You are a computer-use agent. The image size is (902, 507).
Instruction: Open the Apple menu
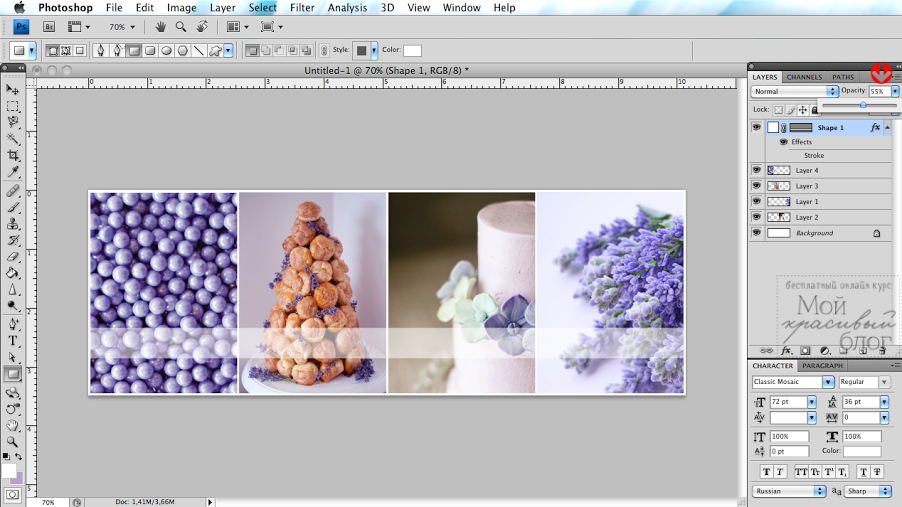click(x=20, y=7)
